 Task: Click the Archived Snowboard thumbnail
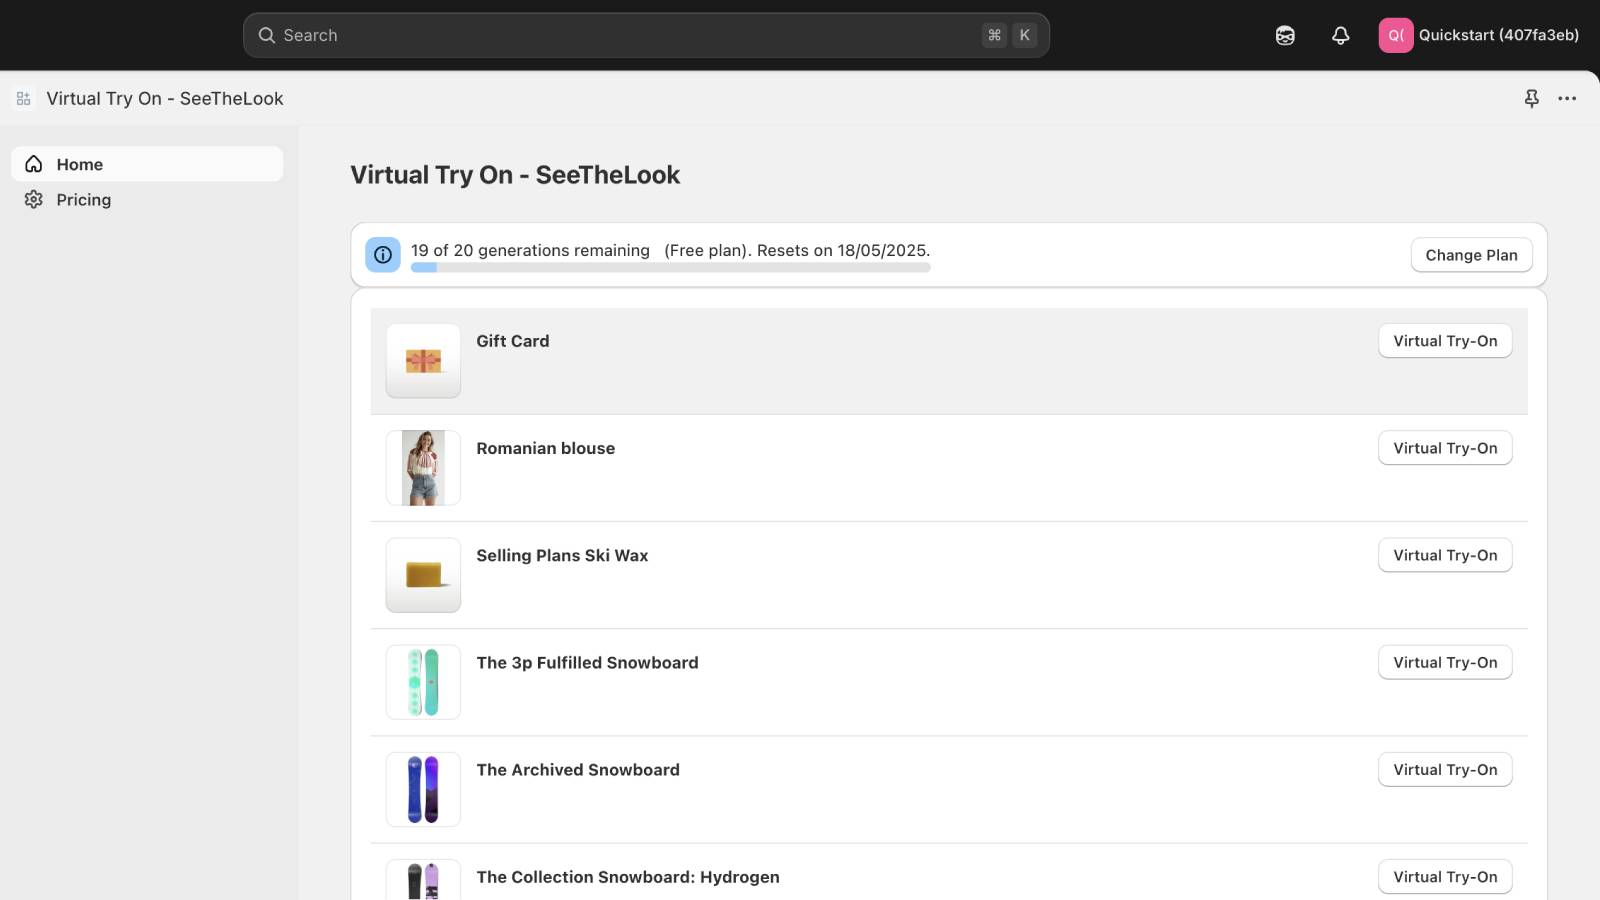click(x=423, y=789)
